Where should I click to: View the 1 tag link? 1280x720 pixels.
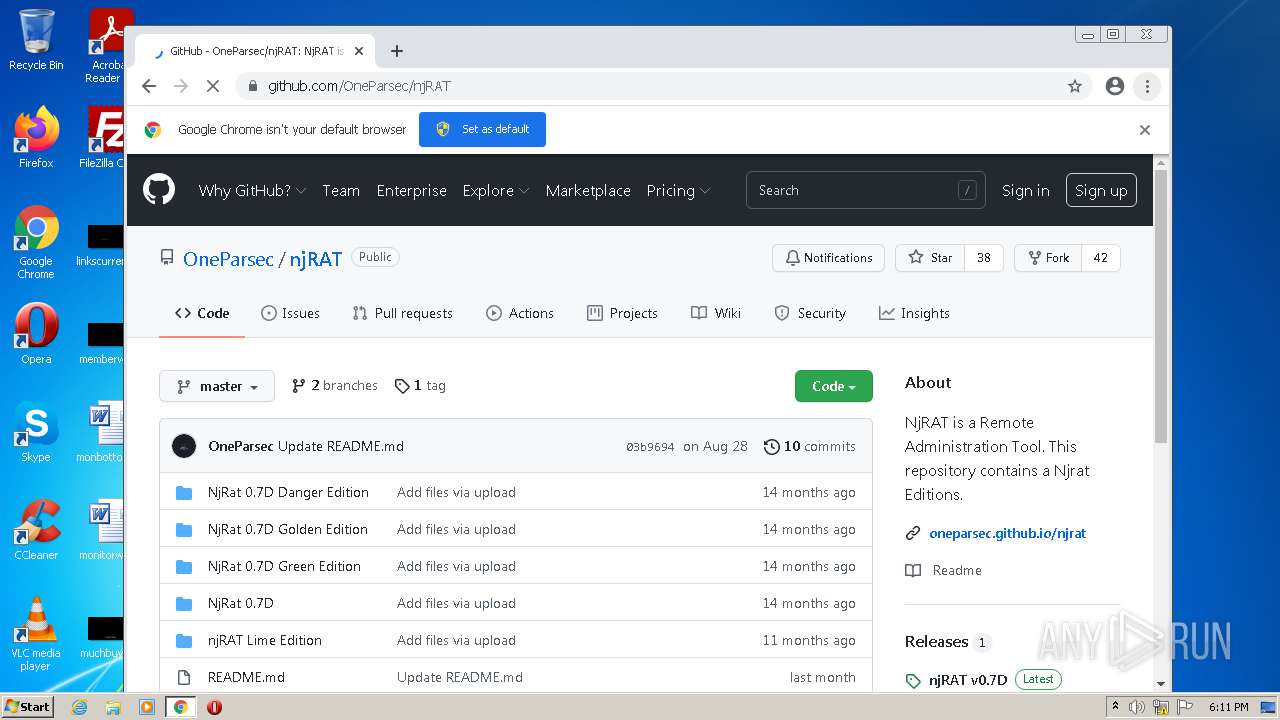[x=420, y=386]
